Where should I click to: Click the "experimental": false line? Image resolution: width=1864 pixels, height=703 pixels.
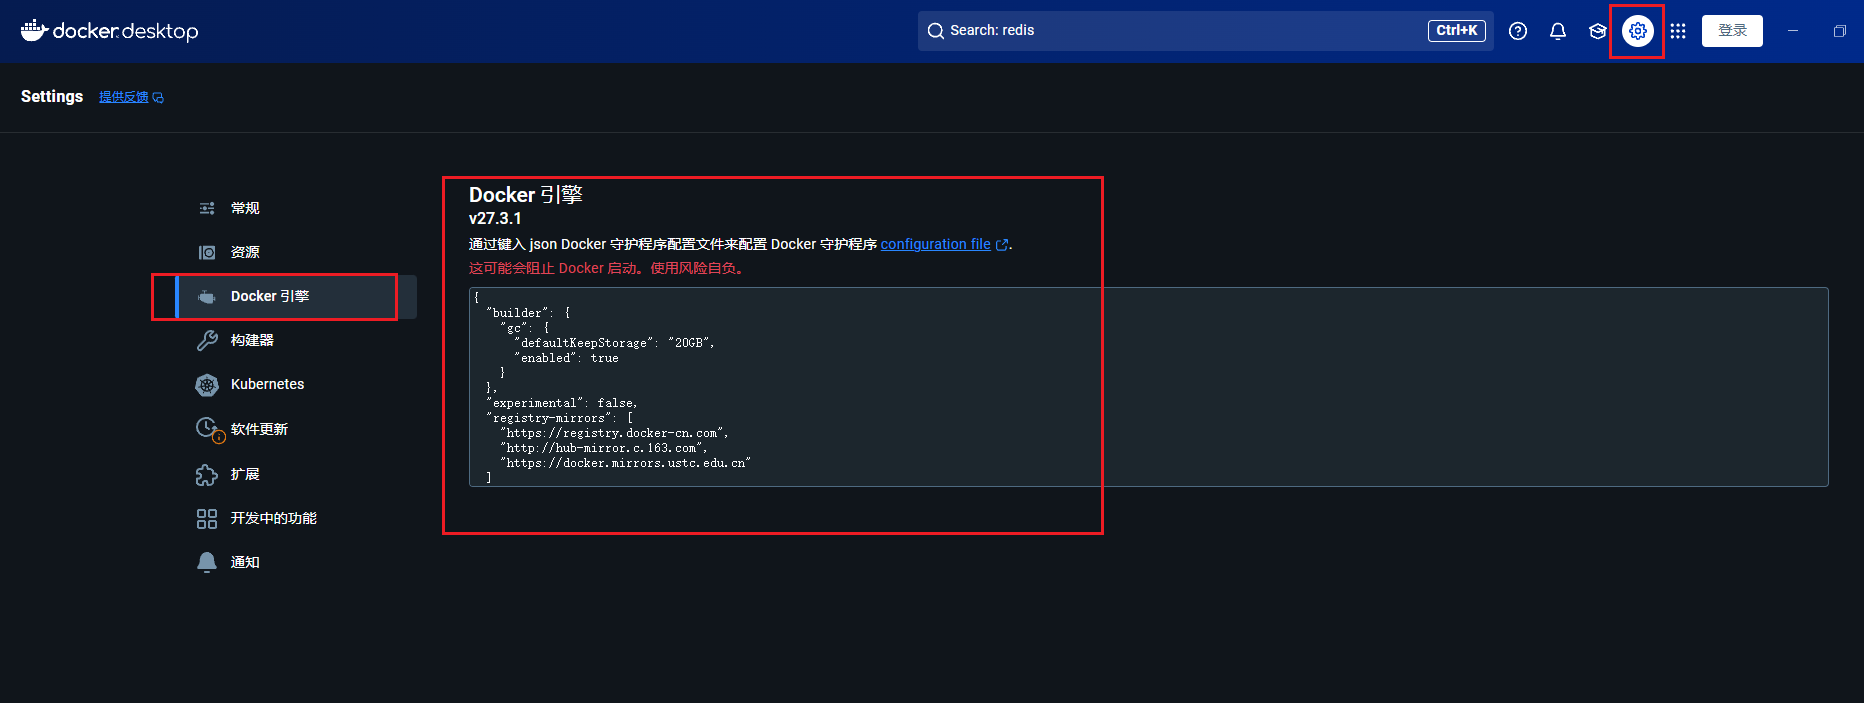pos(562,403)
